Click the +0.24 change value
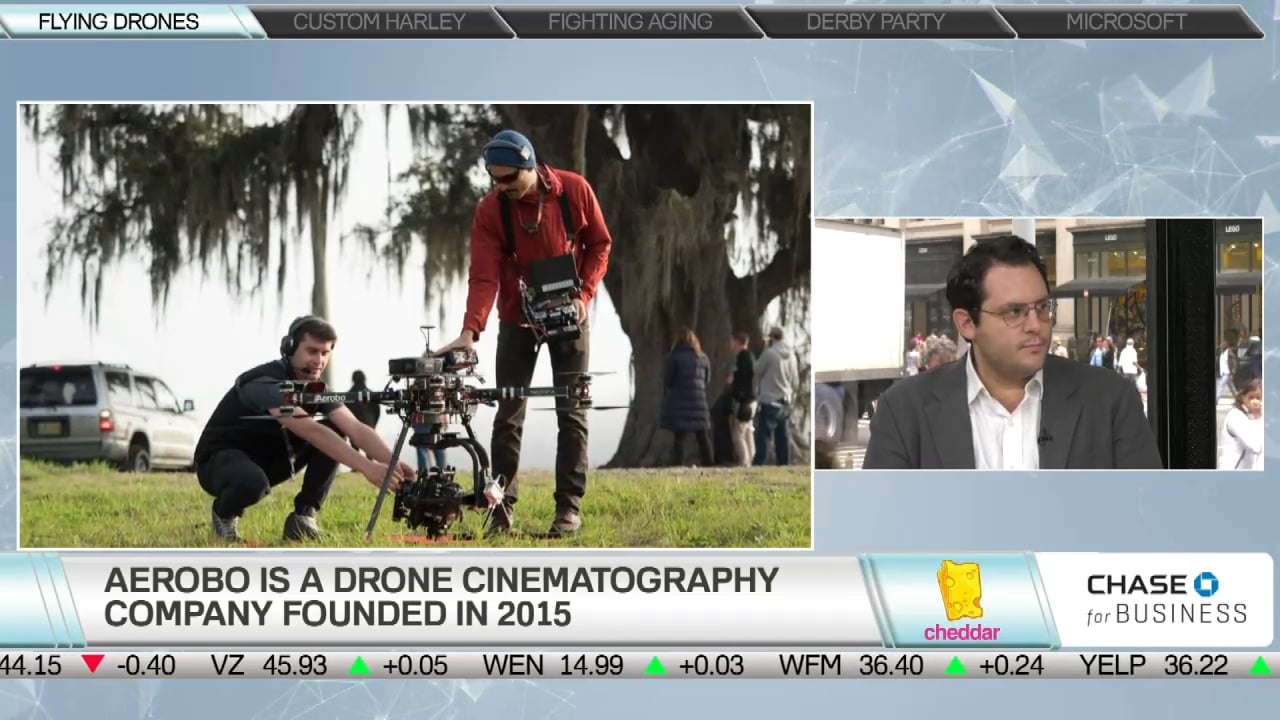This screenshot has height=720, width=1280. tap(1011, 665)
